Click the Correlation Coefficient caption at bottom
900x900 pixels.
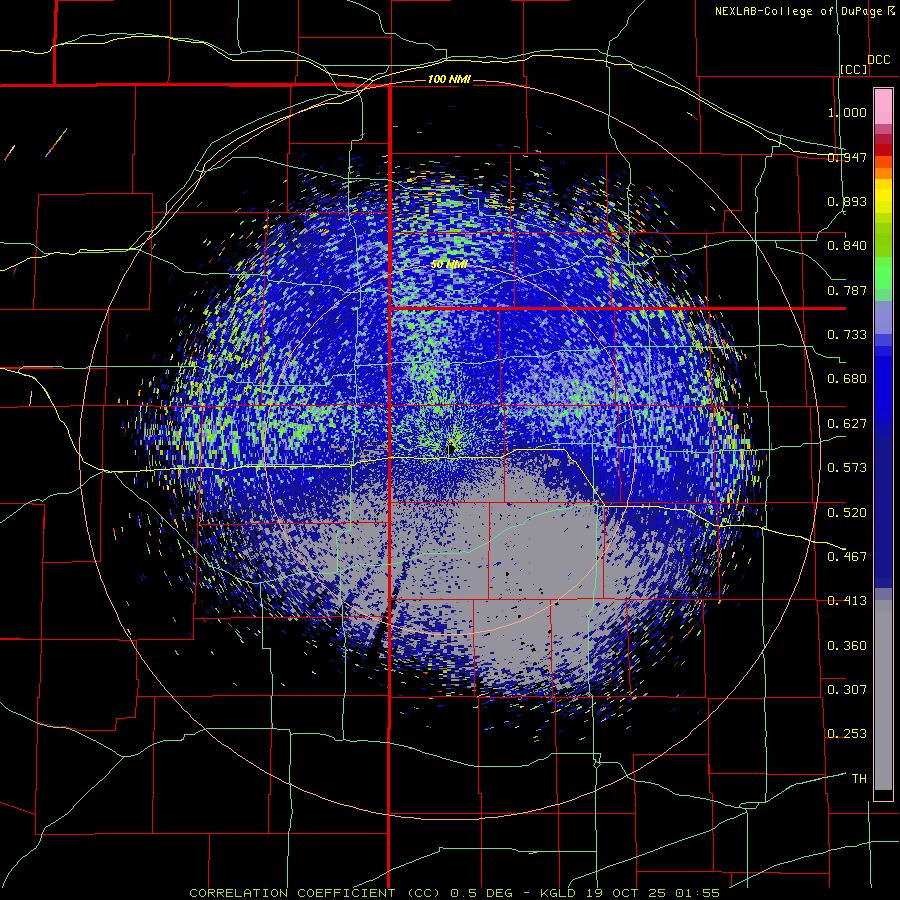[454, 893]
